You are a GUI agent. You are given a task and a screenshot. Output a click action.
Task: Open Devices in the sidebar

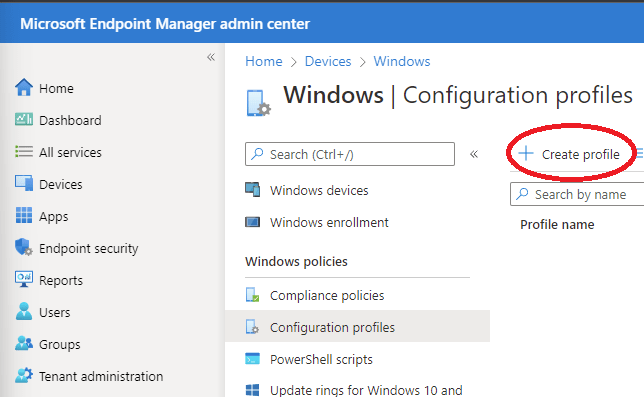pyautogui.click(x=61, y=184)
